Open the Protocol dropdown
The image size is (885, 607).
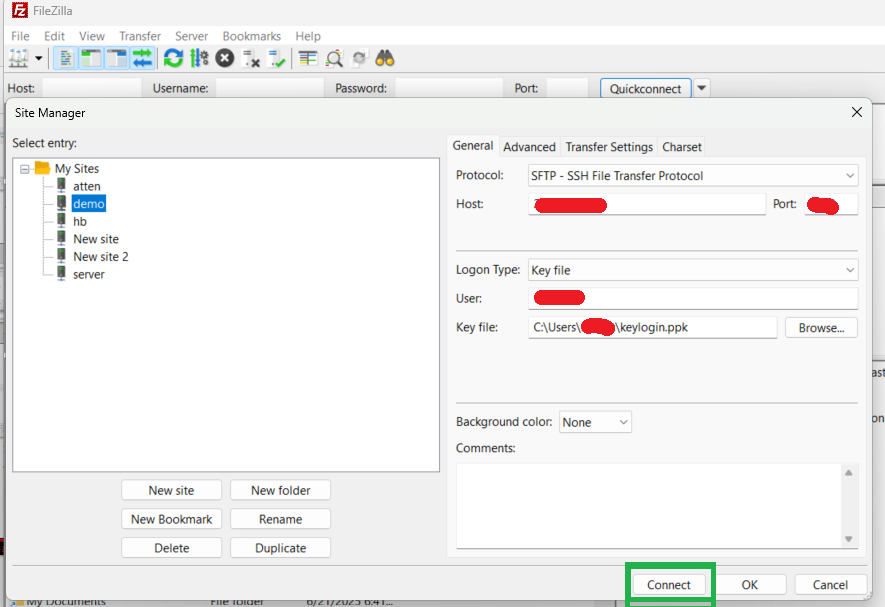click(x=693, y=176)
